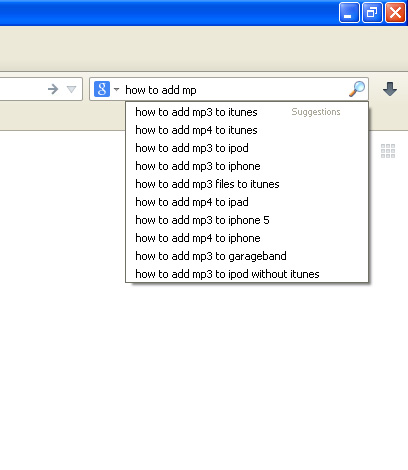The height and width of the screenshot is (470, 408).
Task: Minimize the browser window
Action: point(349,13)
